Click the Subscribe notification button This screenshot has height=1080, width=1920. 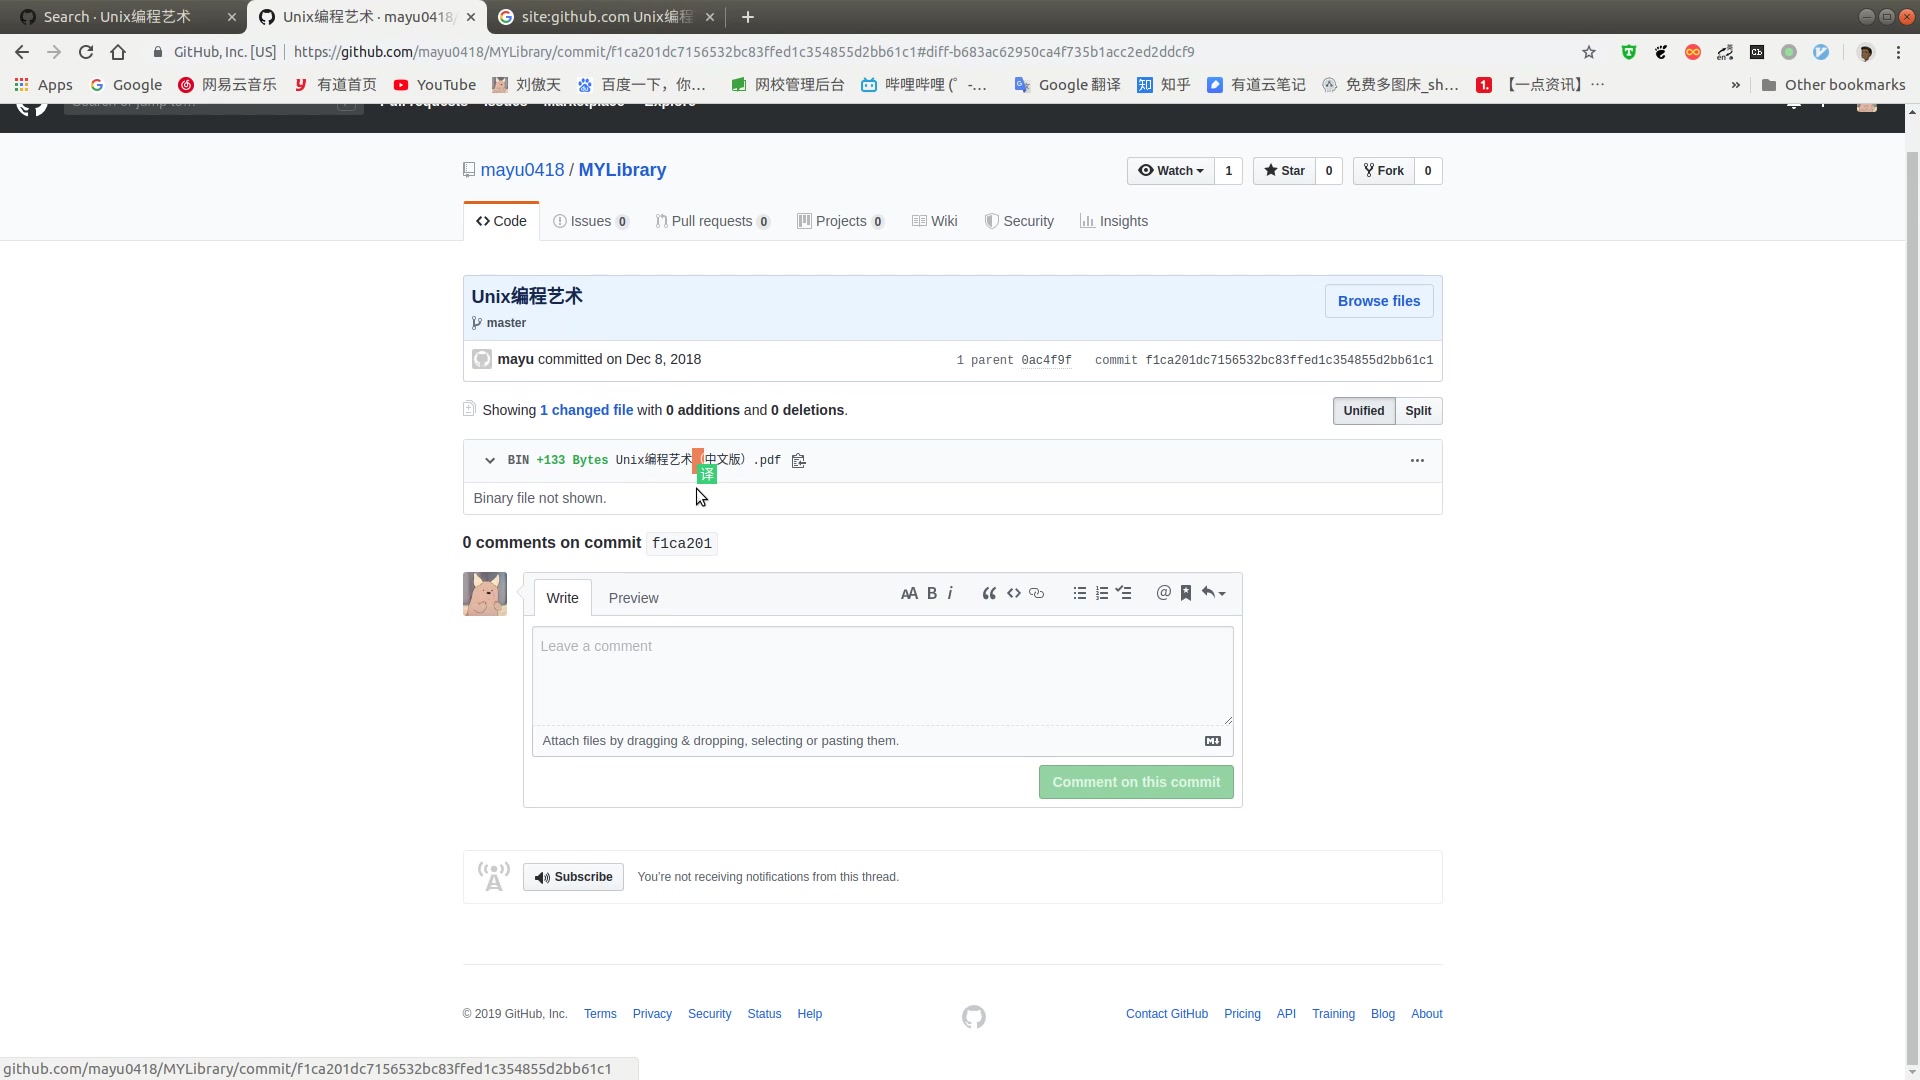pyautogui.click(x=574, y=877)
